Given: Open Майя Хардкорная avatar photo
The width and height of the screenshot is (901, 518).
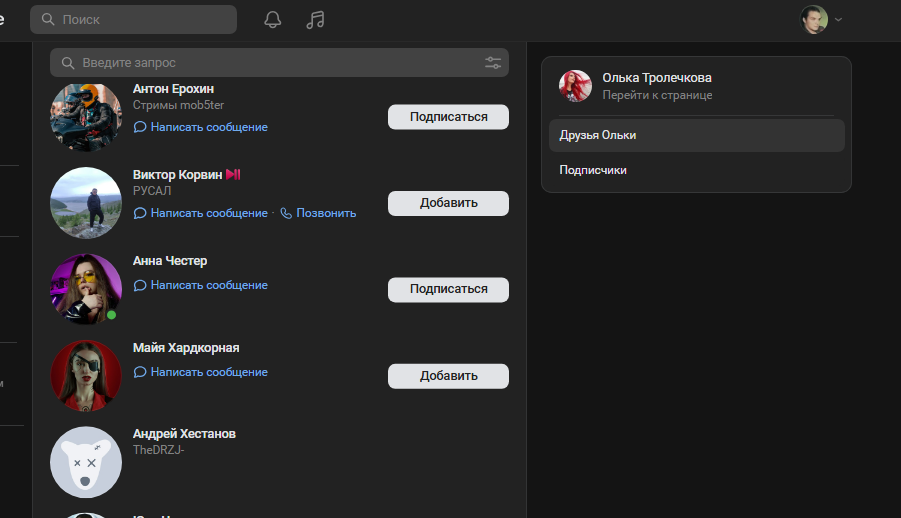Looking at the screenshot, I should point(86,376).
